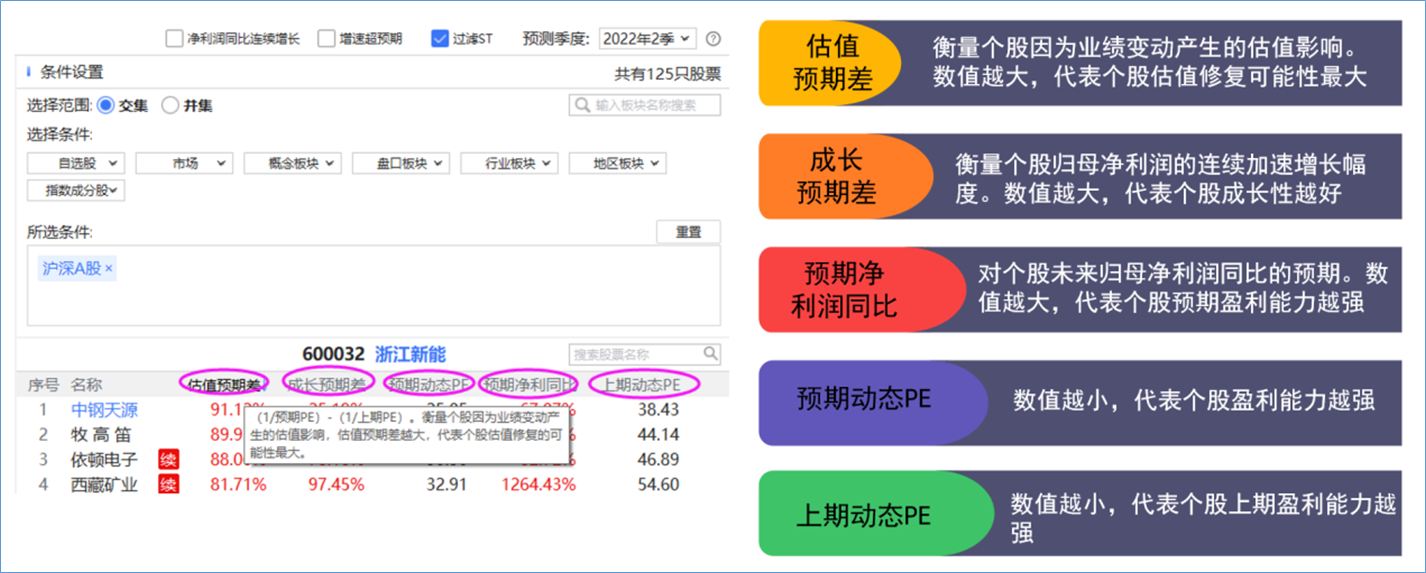
Task: Click the 重置 reset button
Action: [688, 232]
